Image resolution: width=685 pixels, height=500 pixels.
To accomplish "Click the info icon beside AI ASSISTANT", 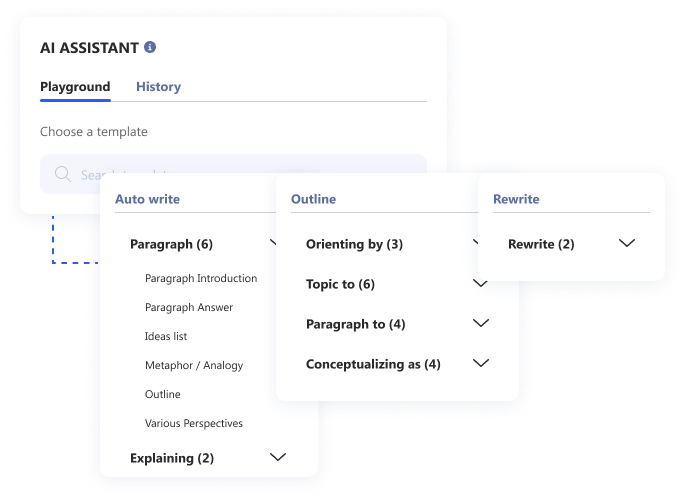I will point(150,47).
